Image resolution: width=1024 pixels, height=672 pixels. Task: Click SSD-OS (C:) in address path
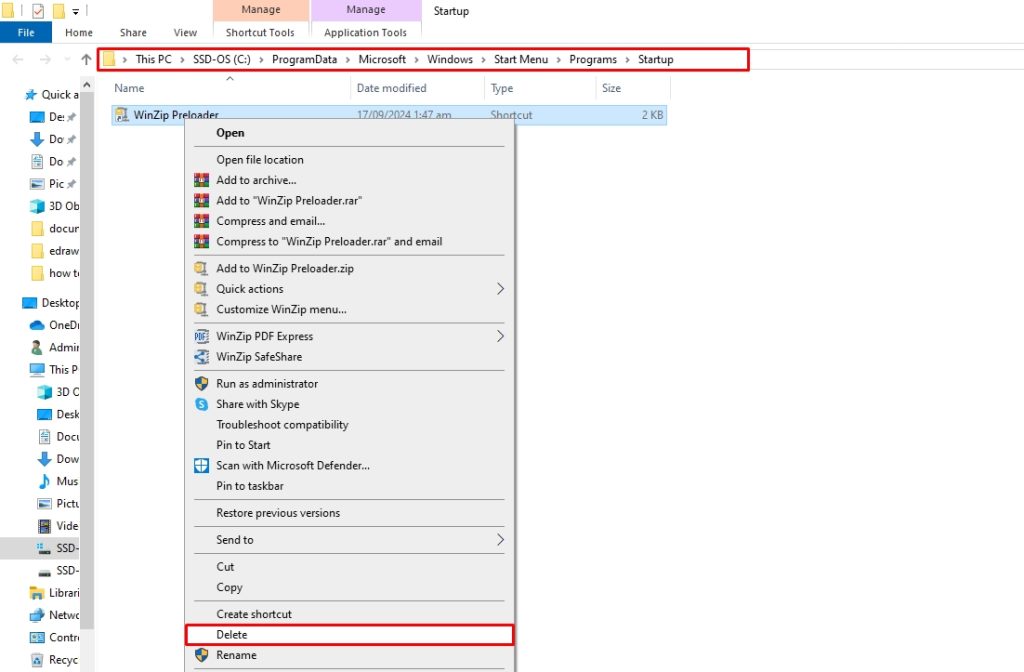click(x=221, y=59)
